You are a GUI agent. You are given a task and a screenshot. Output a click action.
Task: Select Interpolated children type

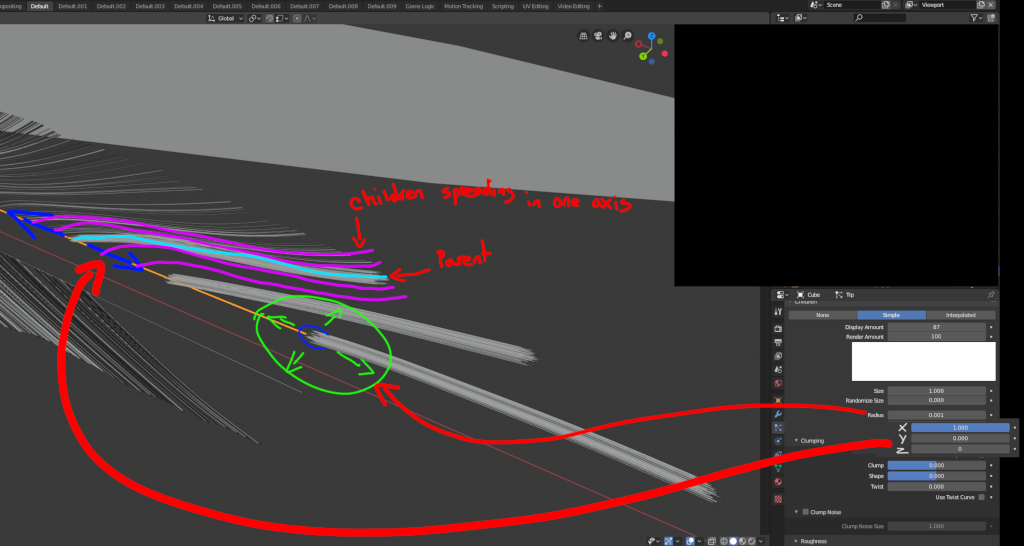[960, 315]
